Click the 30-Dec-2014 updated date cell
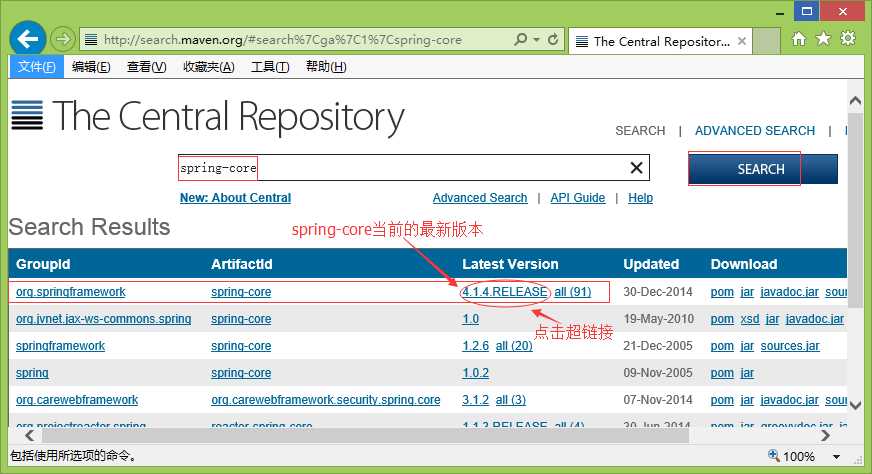This screenshot has height=474, width=872. tap(657, 292)
